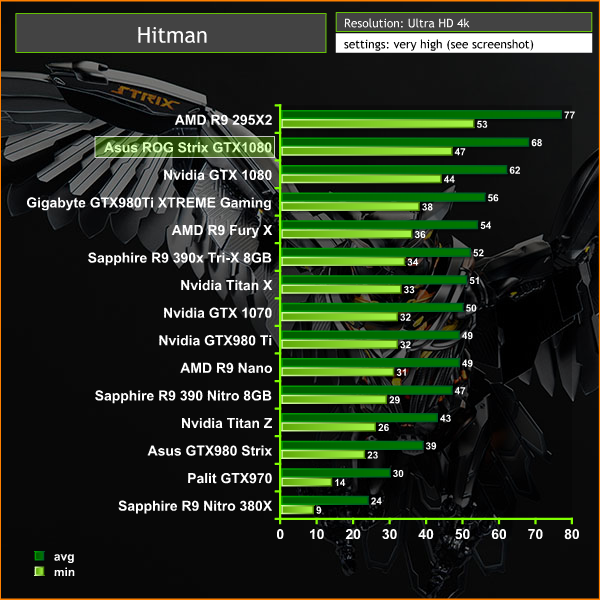Click the Nvidia GTX 1070 label

point(217,313)
